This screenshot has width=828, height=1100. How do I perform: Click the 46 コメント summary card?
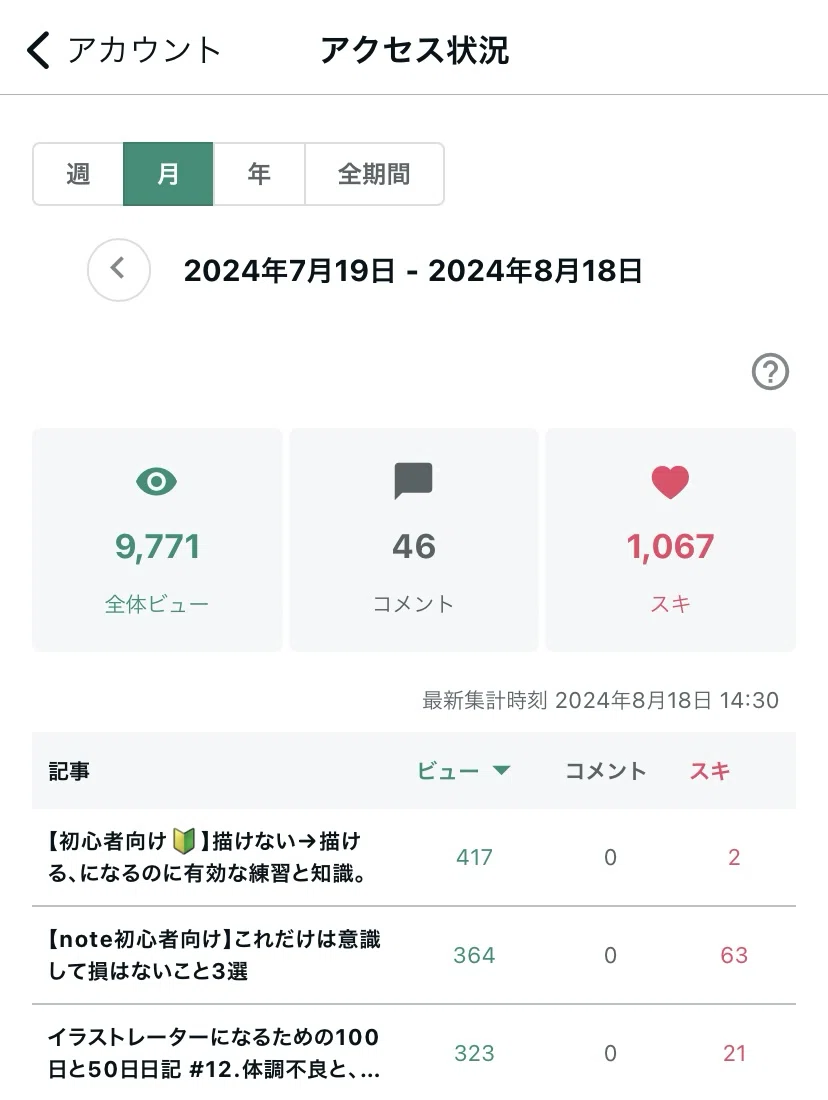tap(414, 540)
